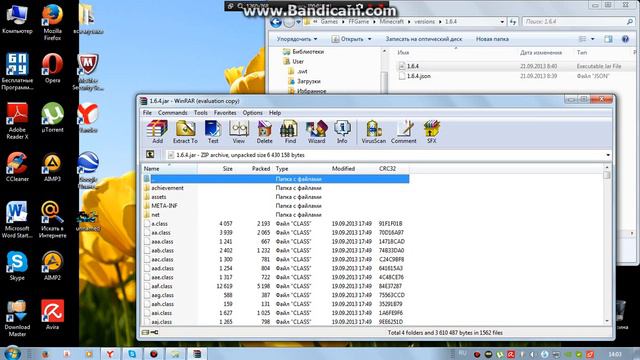
Task: Open Adobe Reader X shortcut
Action: coord(17,121)
